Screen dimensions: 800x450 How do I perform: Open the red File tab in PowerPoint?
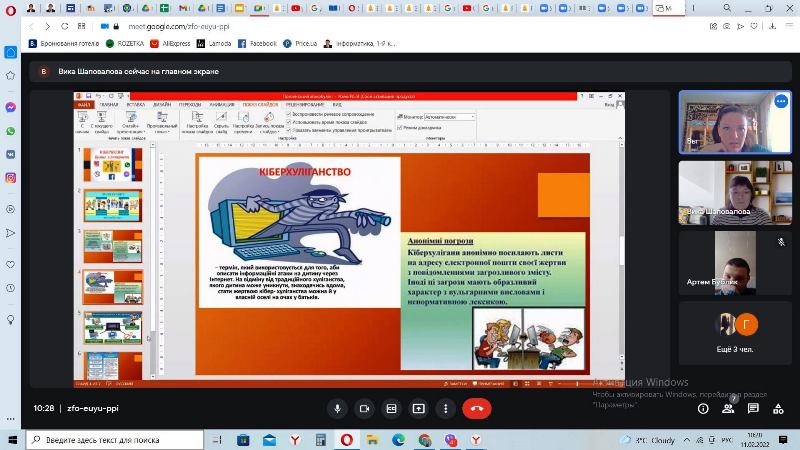[84, 104]
